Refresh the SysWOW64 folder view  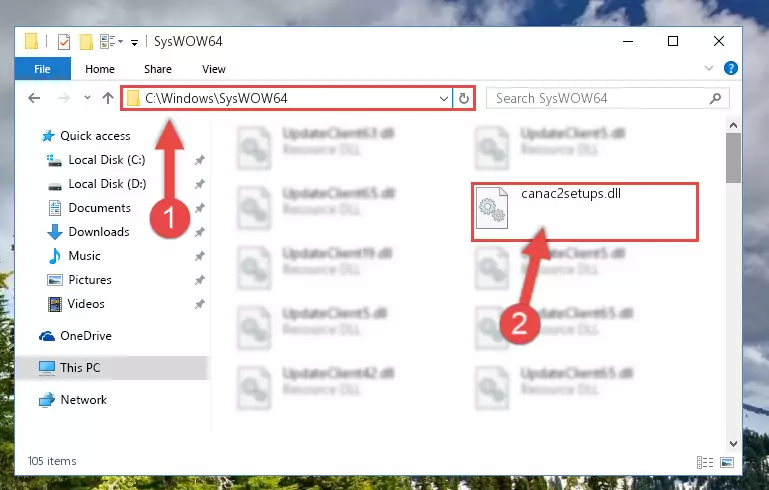463,99
